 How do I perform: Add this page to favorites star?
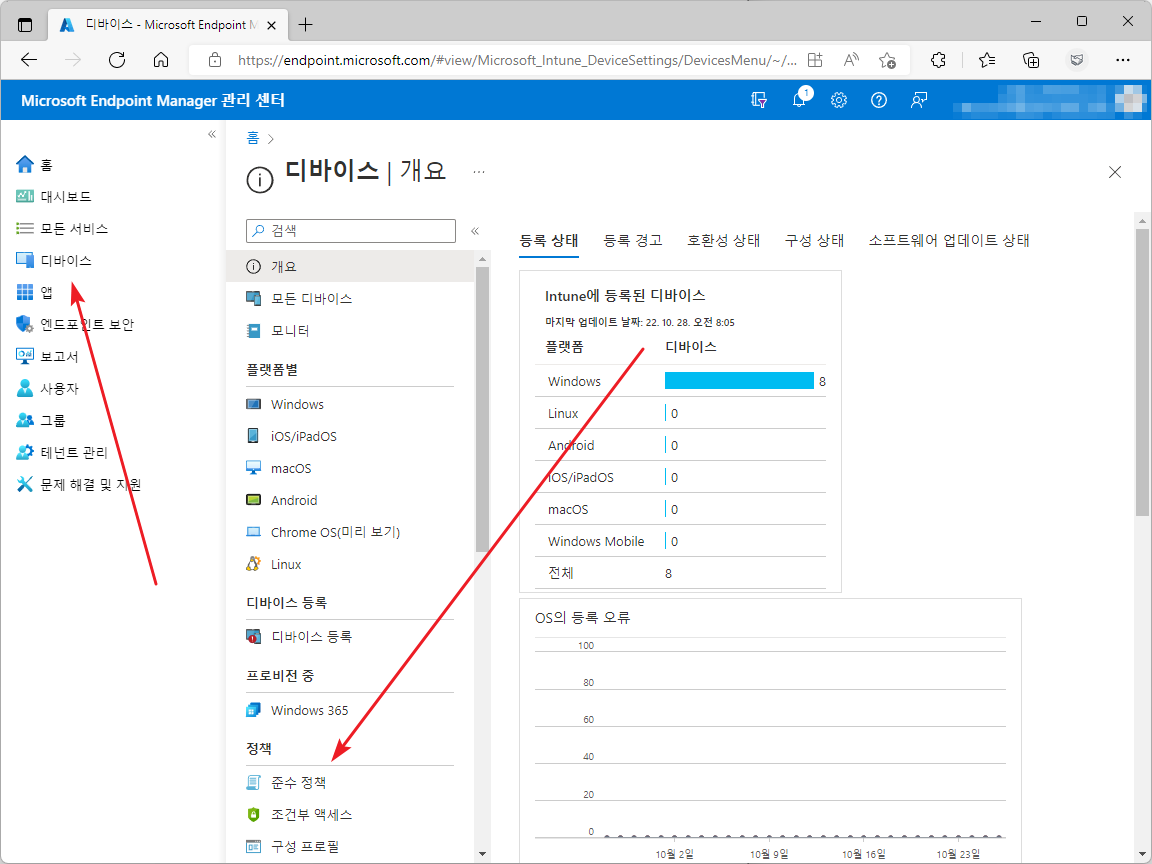coord(888,60)
